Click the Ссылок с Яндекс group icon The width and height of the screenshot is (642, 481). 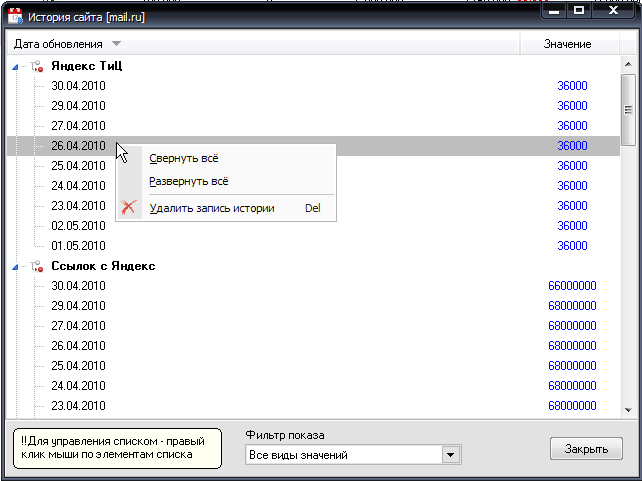(37, 267)
